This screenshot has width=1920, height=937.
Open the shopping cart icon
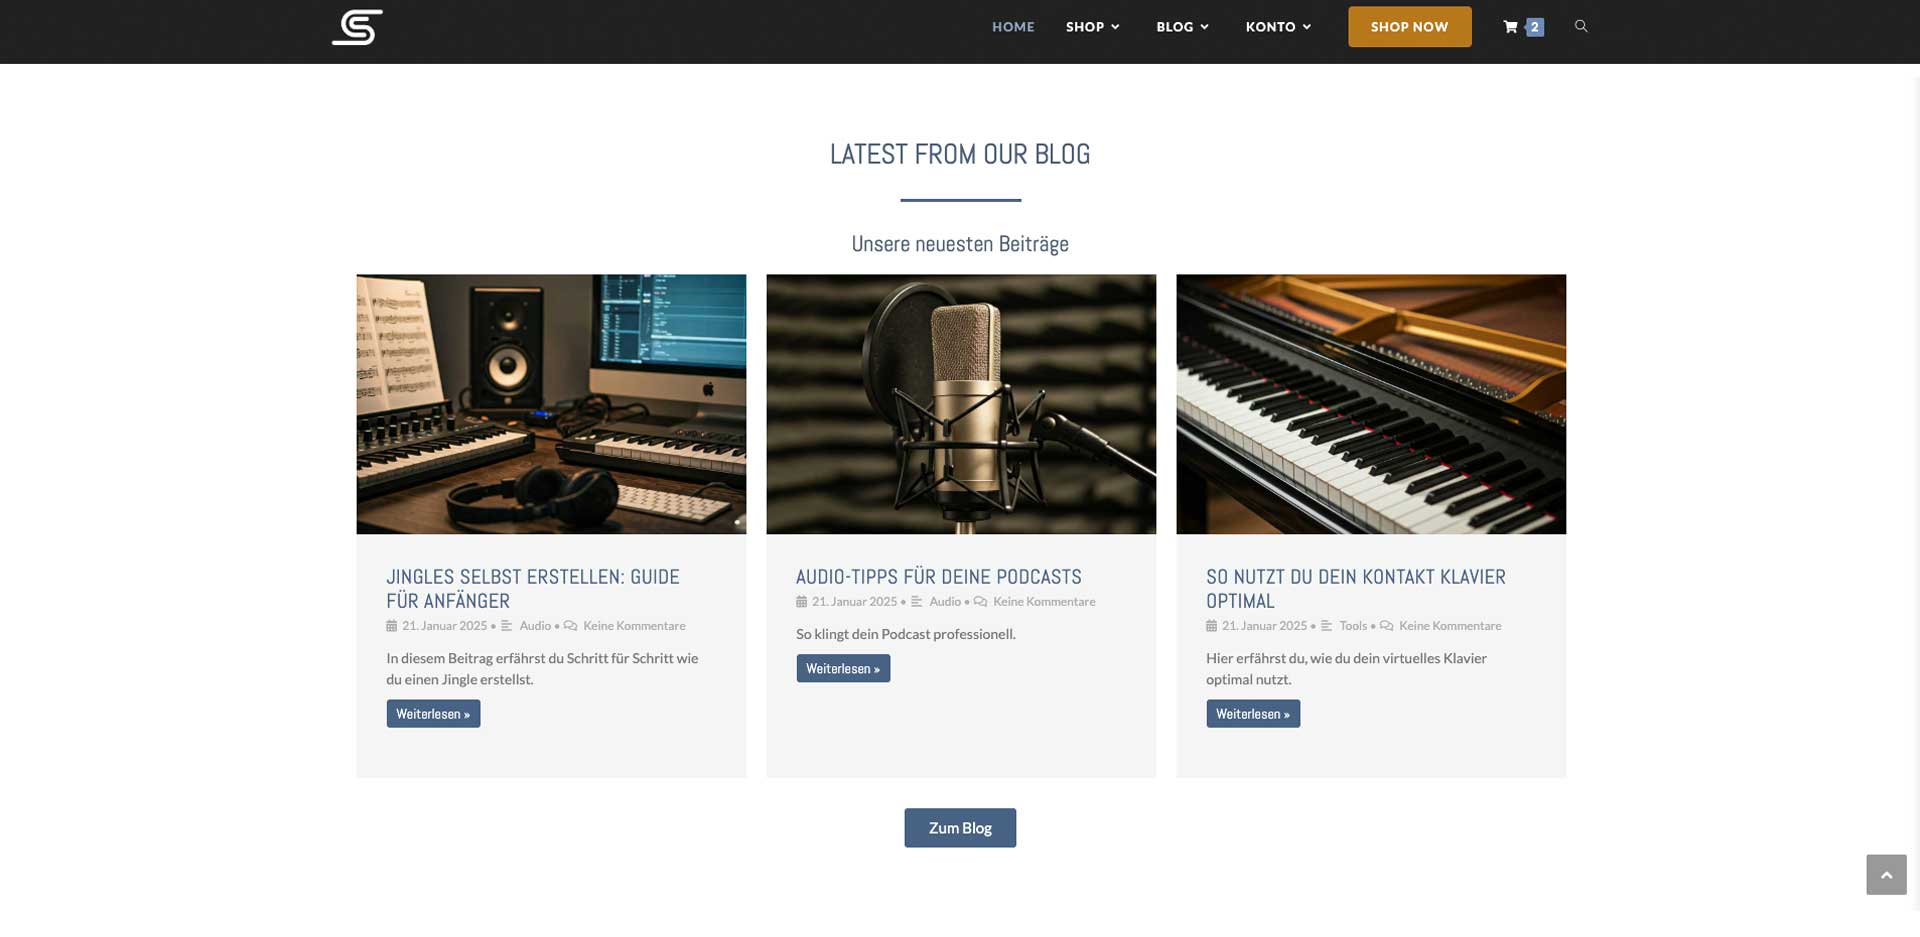[1510, 27]
